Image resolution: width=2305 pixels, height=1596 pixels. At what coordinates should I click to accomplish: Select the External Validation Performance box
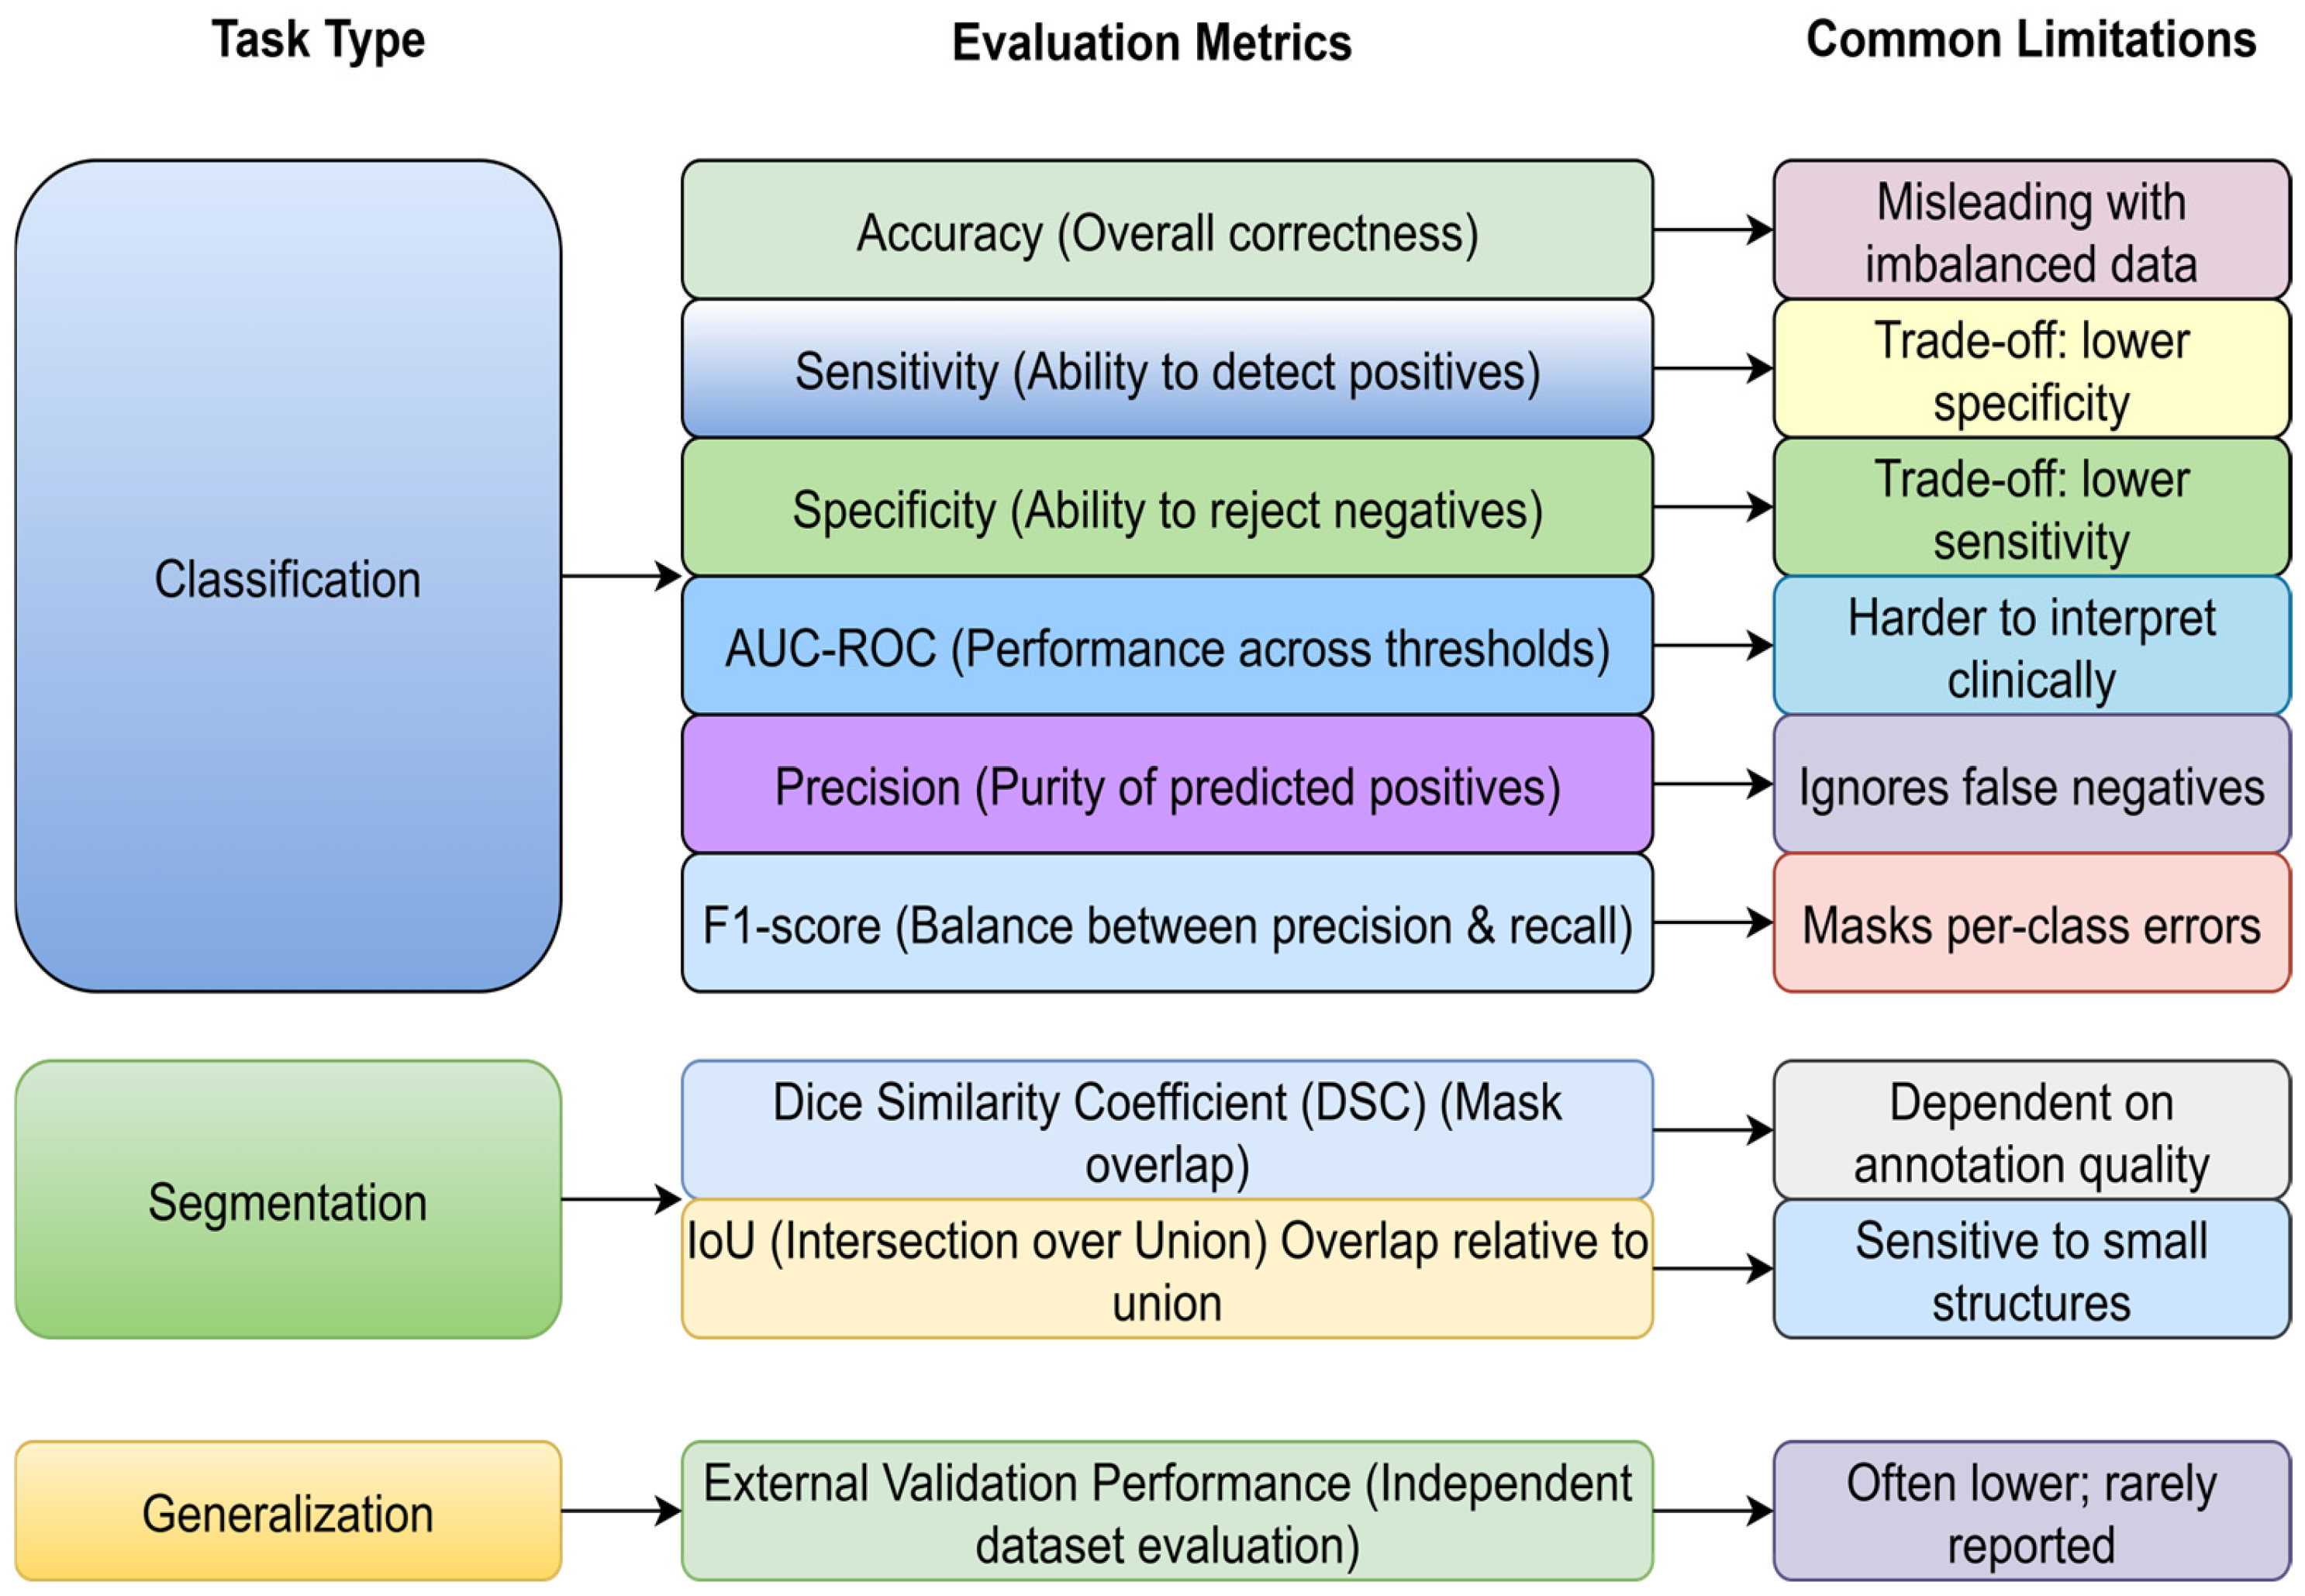click(x=1167, y=1511)
